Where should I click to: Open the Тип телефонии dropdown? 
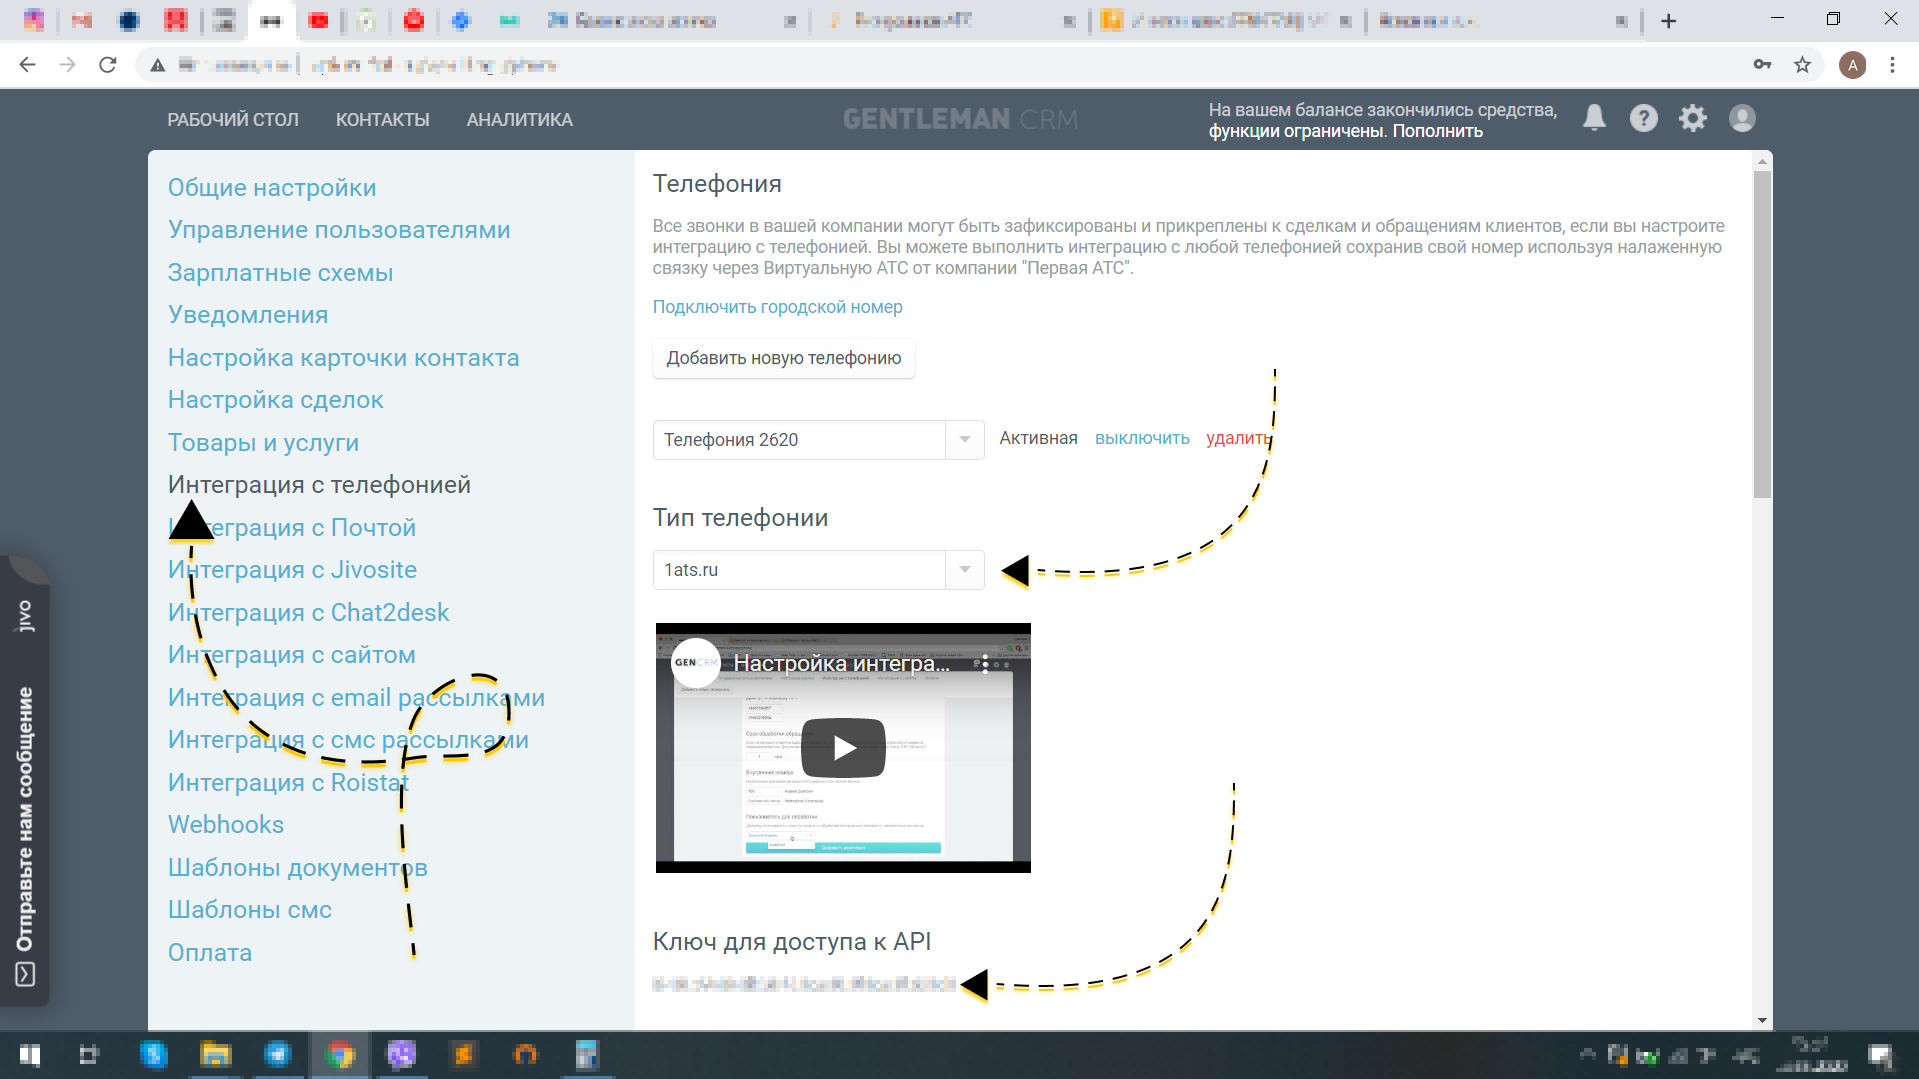click(963, 570)
